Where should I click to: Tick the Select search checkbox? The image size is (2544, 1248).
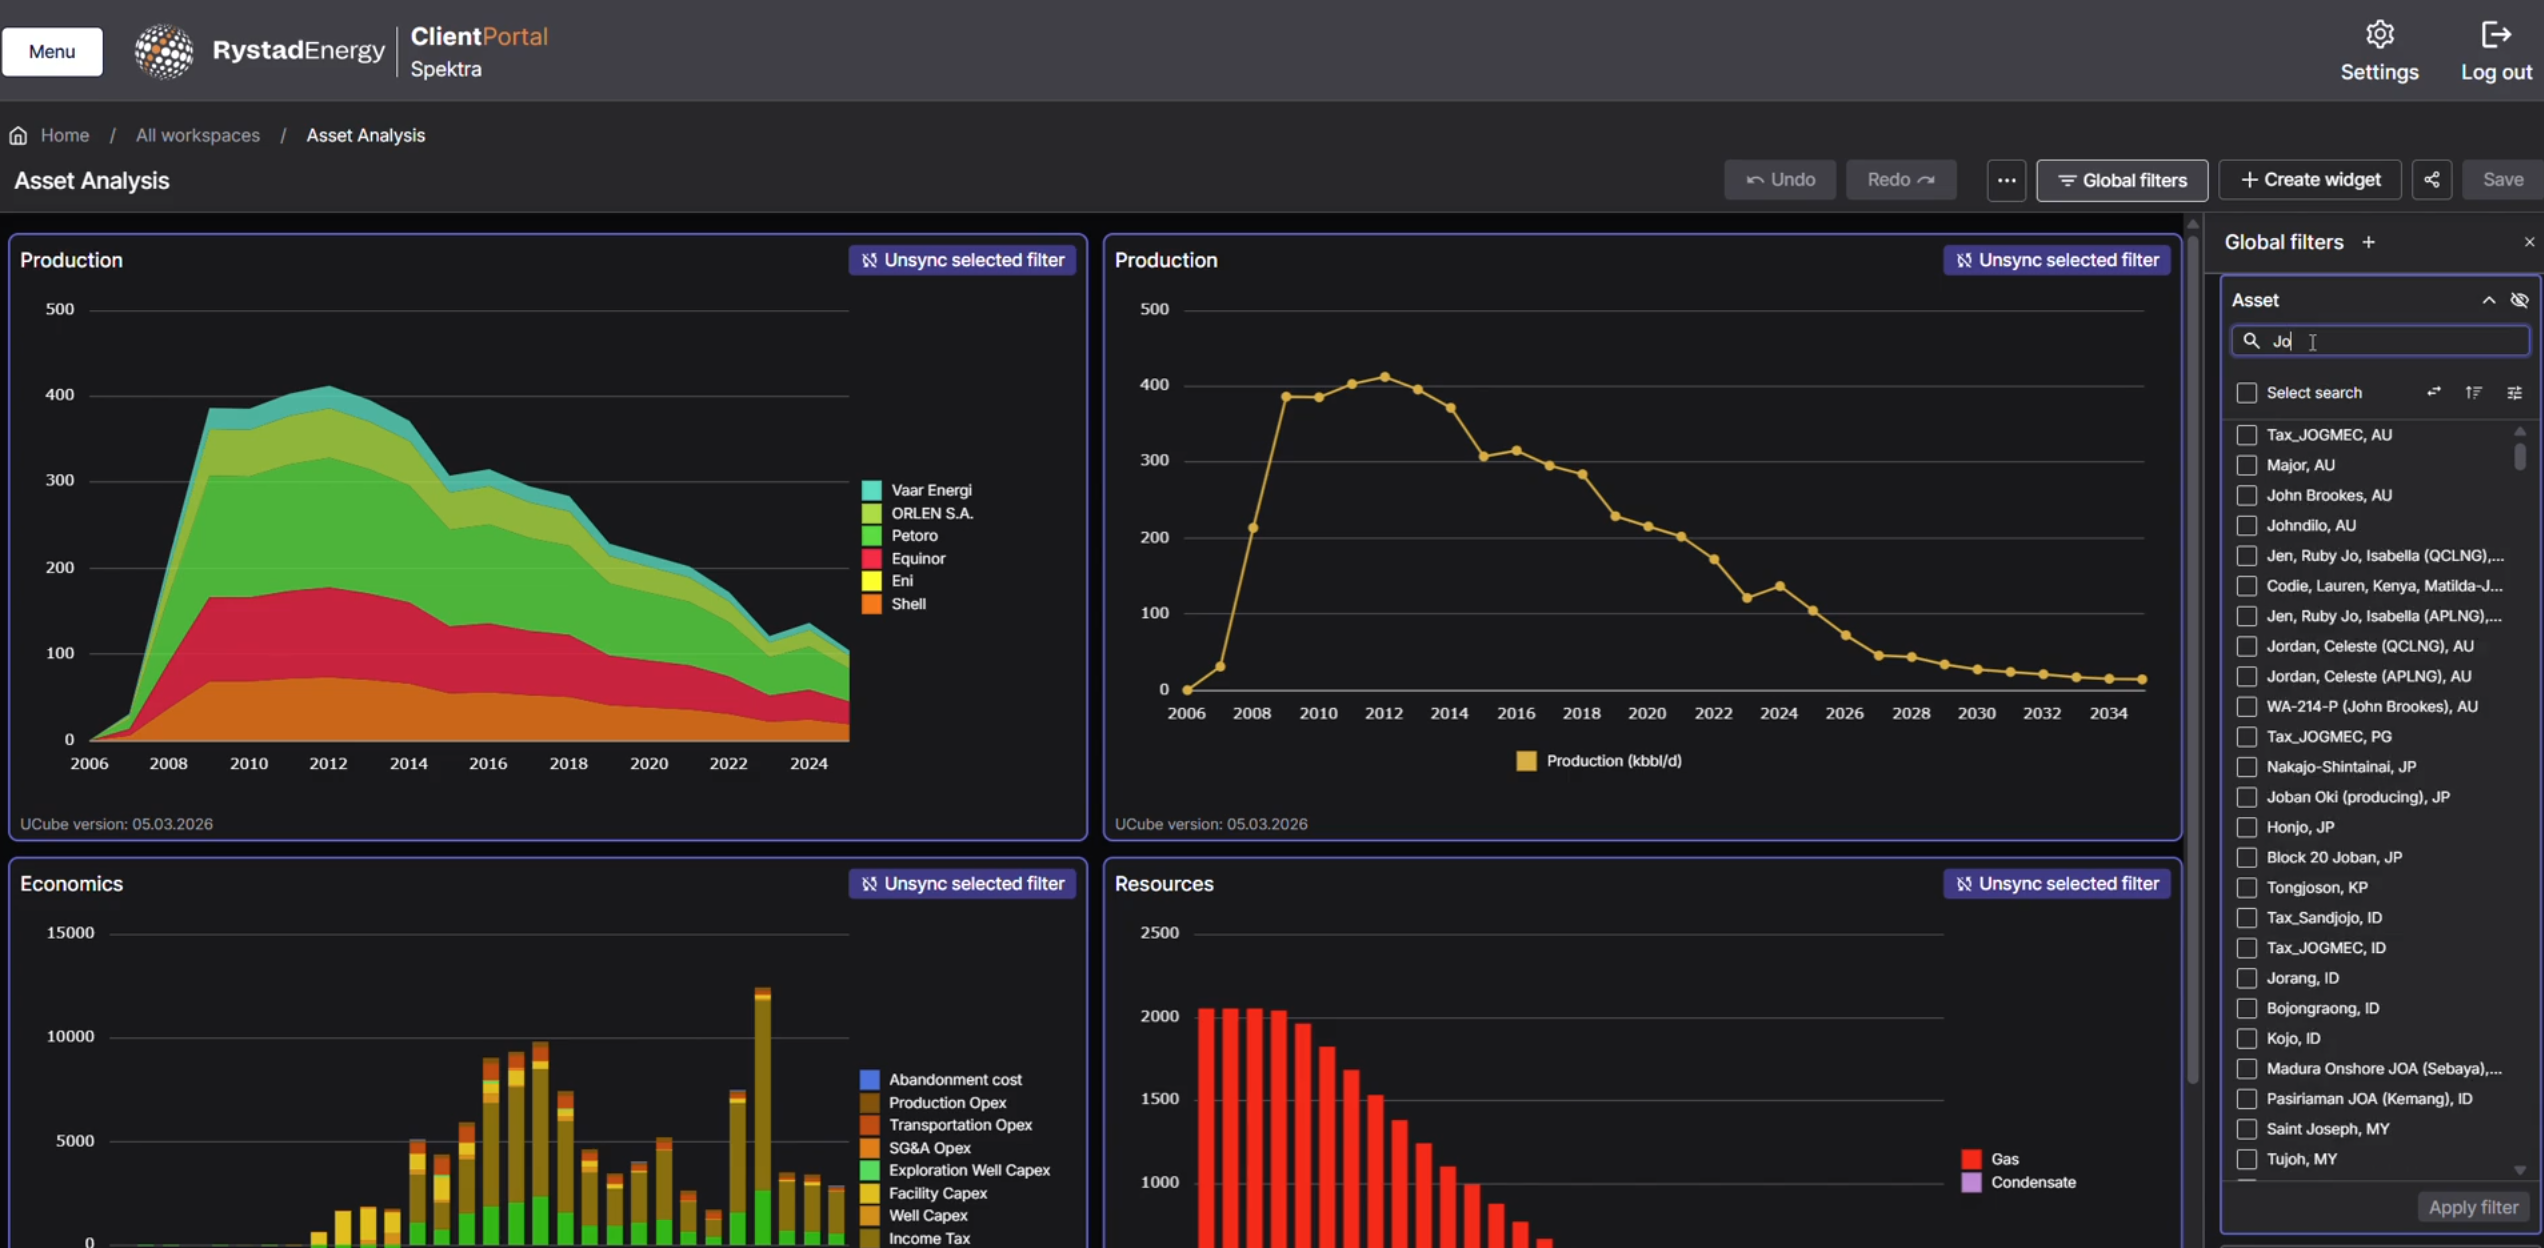2247,392
